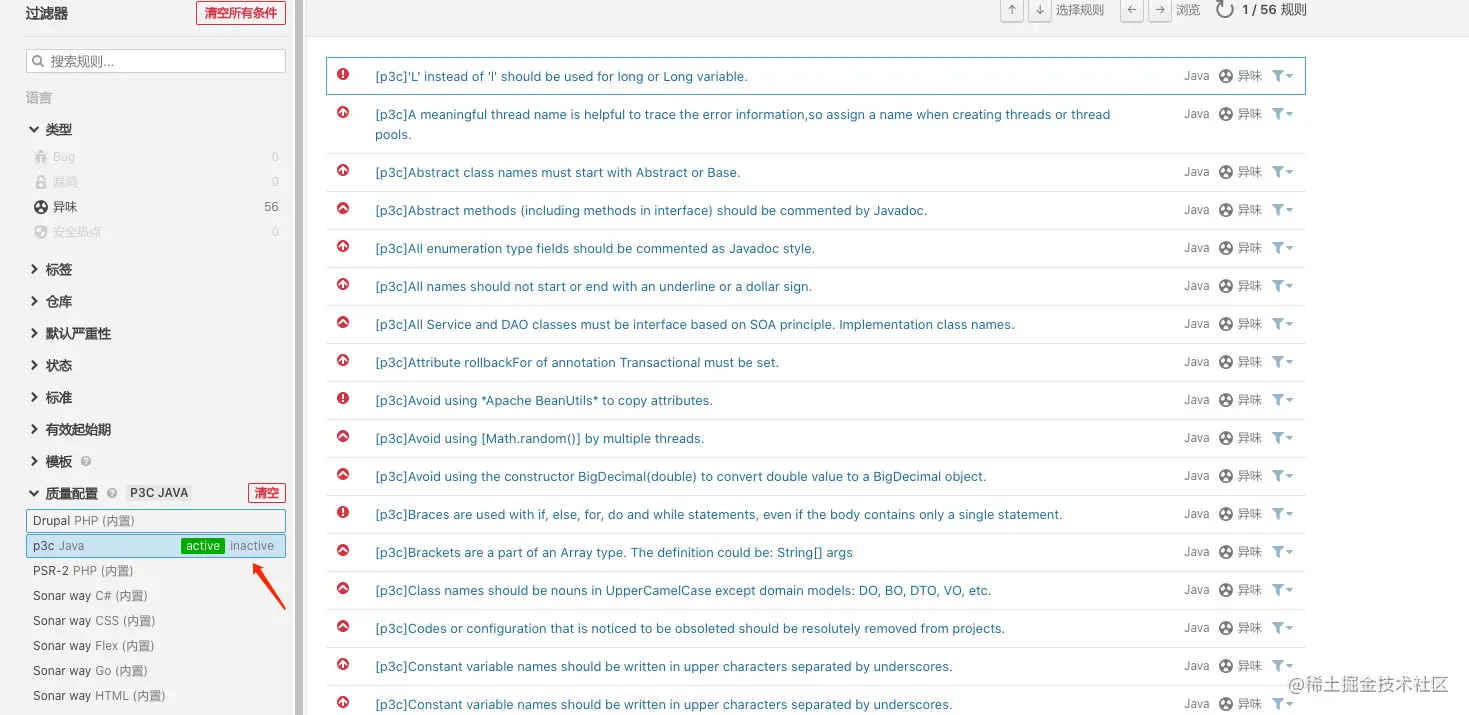
Task: Click the 漏洞 lock icon
Action: 41,182
